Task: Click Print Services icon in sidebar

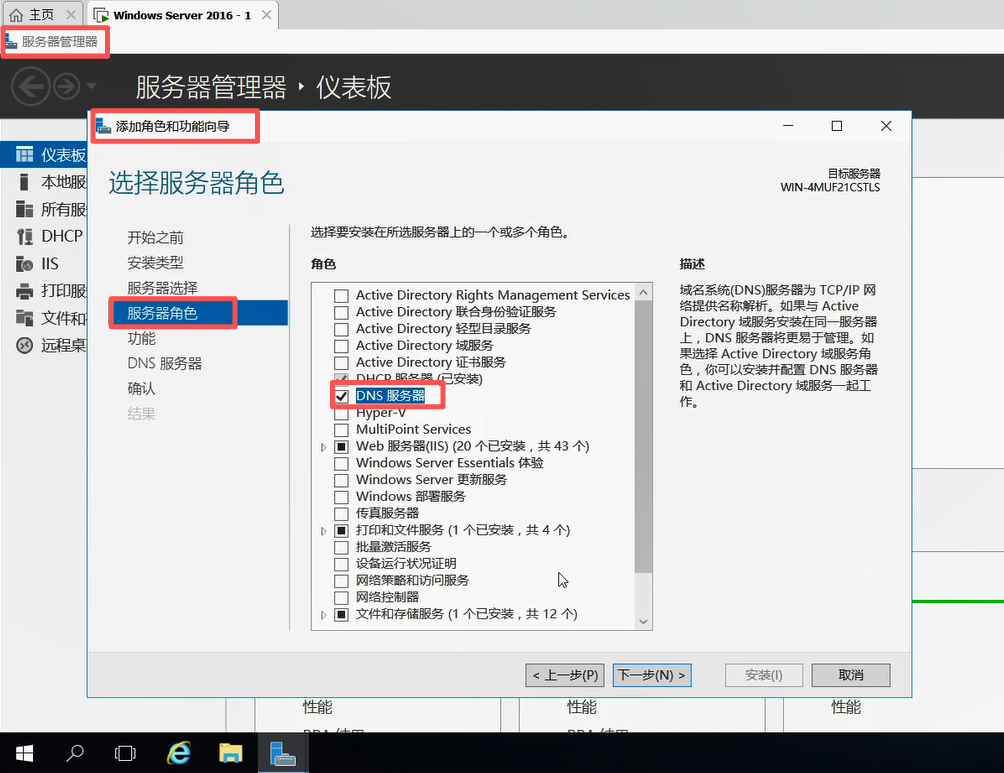Action: tap(24, 291)
